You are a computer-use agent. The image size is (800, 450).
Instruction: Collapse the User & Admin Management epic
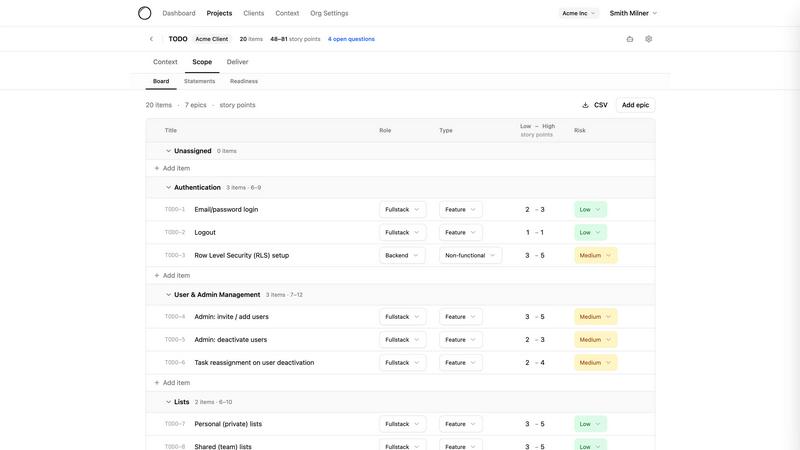(169, 295)
